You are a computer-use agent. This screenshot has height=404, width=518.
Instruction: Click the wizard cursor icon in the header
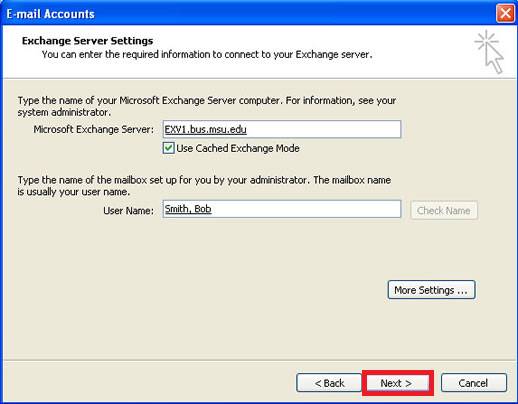(x=489, y=52)
